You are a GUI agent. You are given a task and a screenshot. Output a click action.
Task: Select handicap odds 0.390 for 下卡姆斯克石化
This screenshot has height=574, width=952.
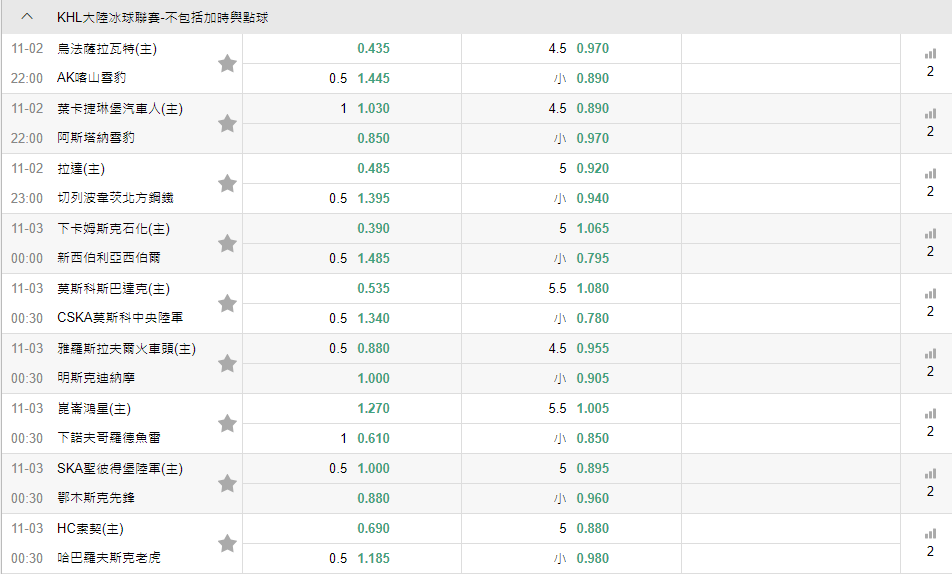pyautogui.click(x=373, y=229)
